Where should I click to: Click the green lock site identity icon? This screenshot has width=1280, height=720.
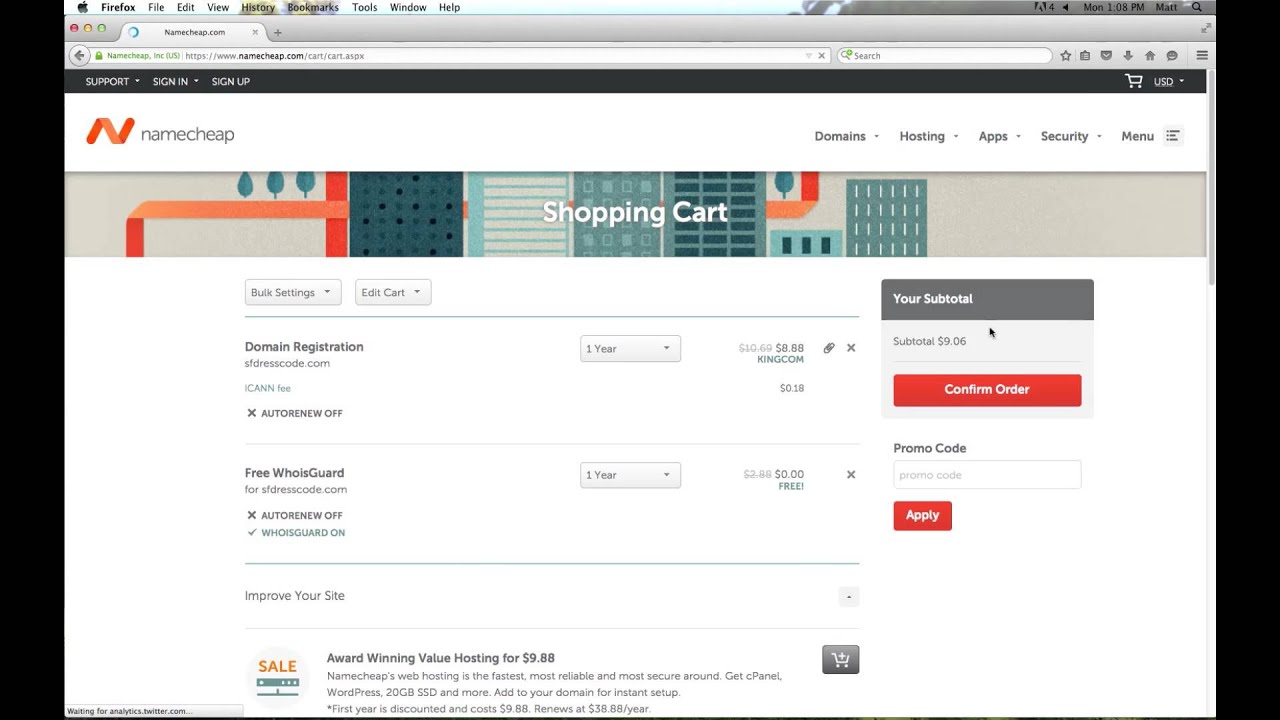tap(99, 56)
